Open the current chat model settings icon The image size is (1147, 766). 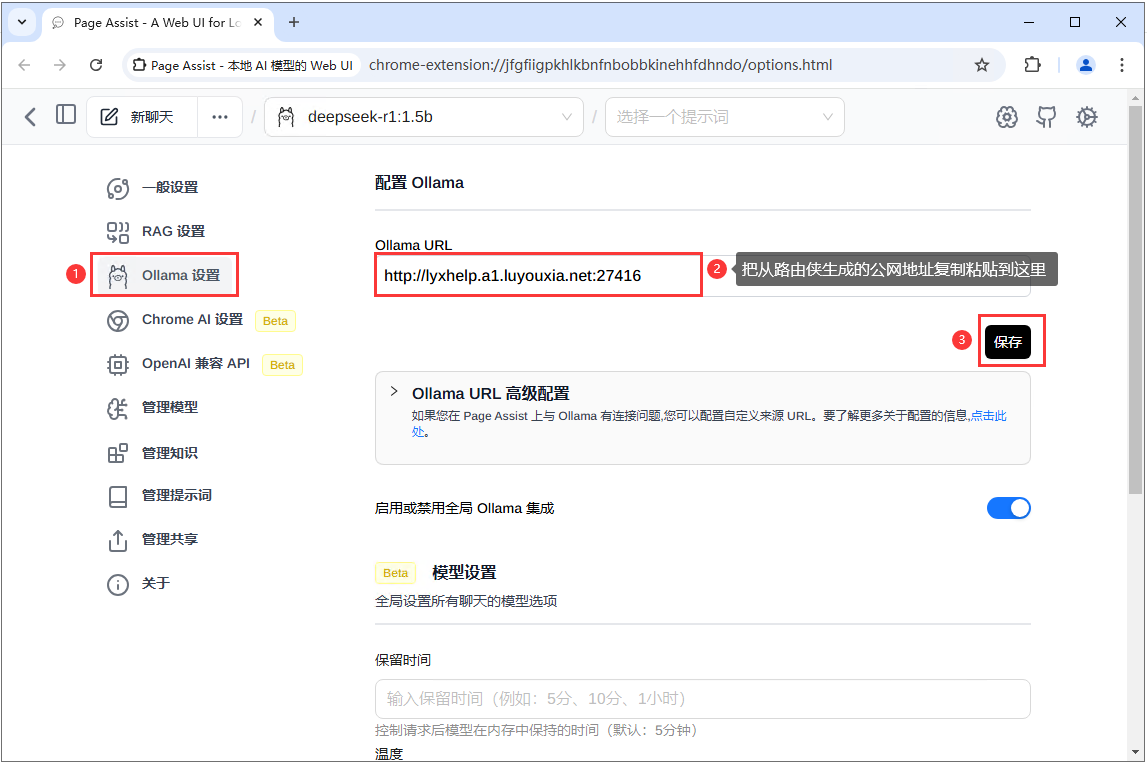1007,117
